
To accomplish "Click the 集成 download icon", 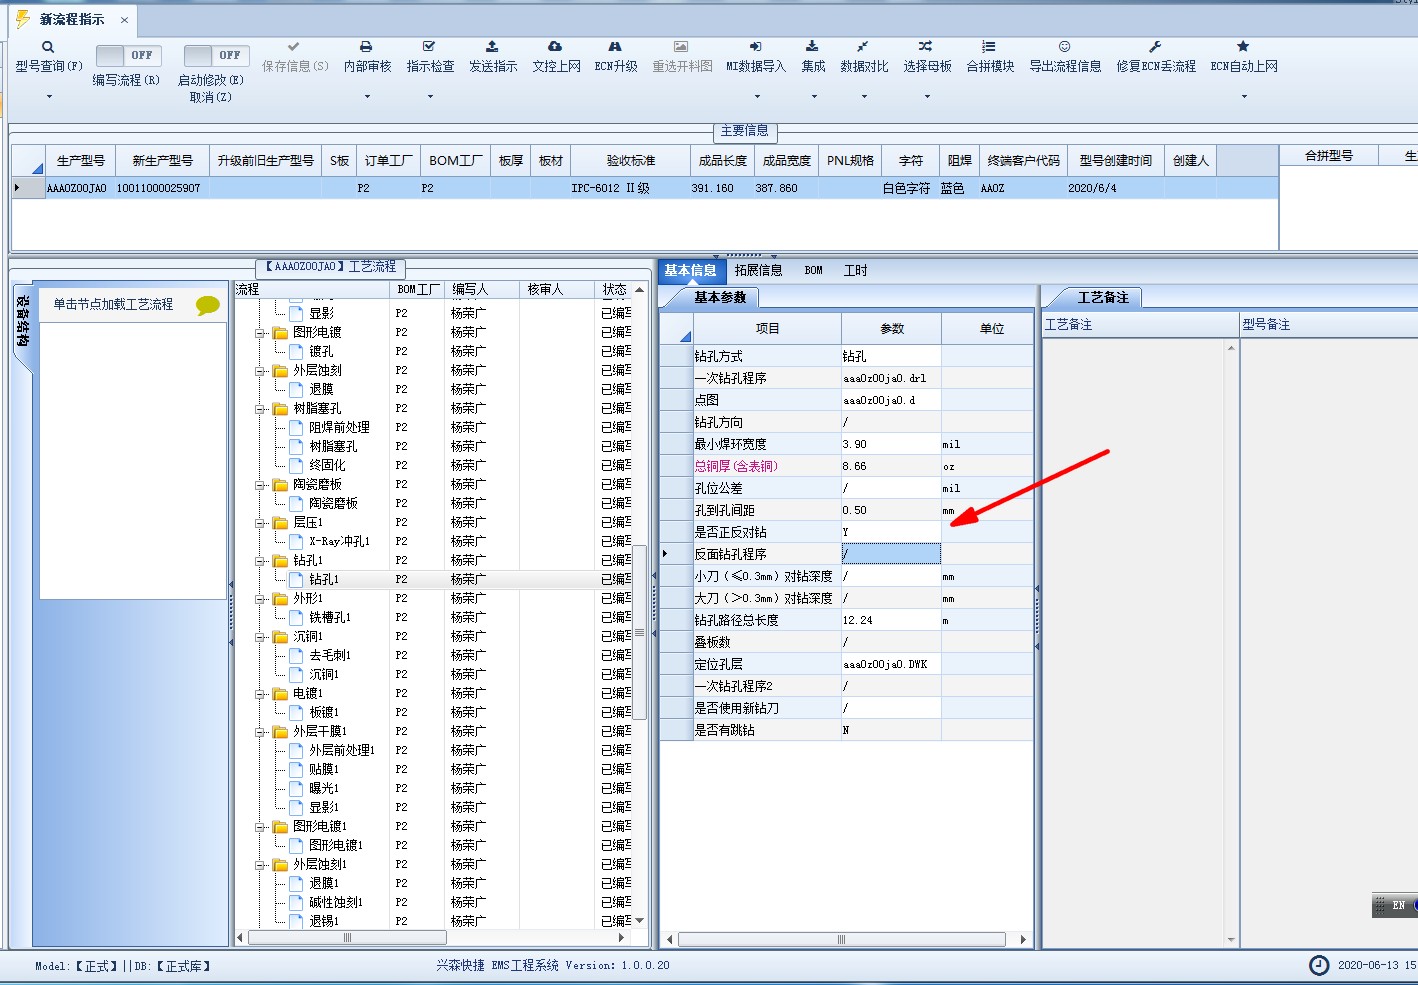I will click(x=812, y=47).
